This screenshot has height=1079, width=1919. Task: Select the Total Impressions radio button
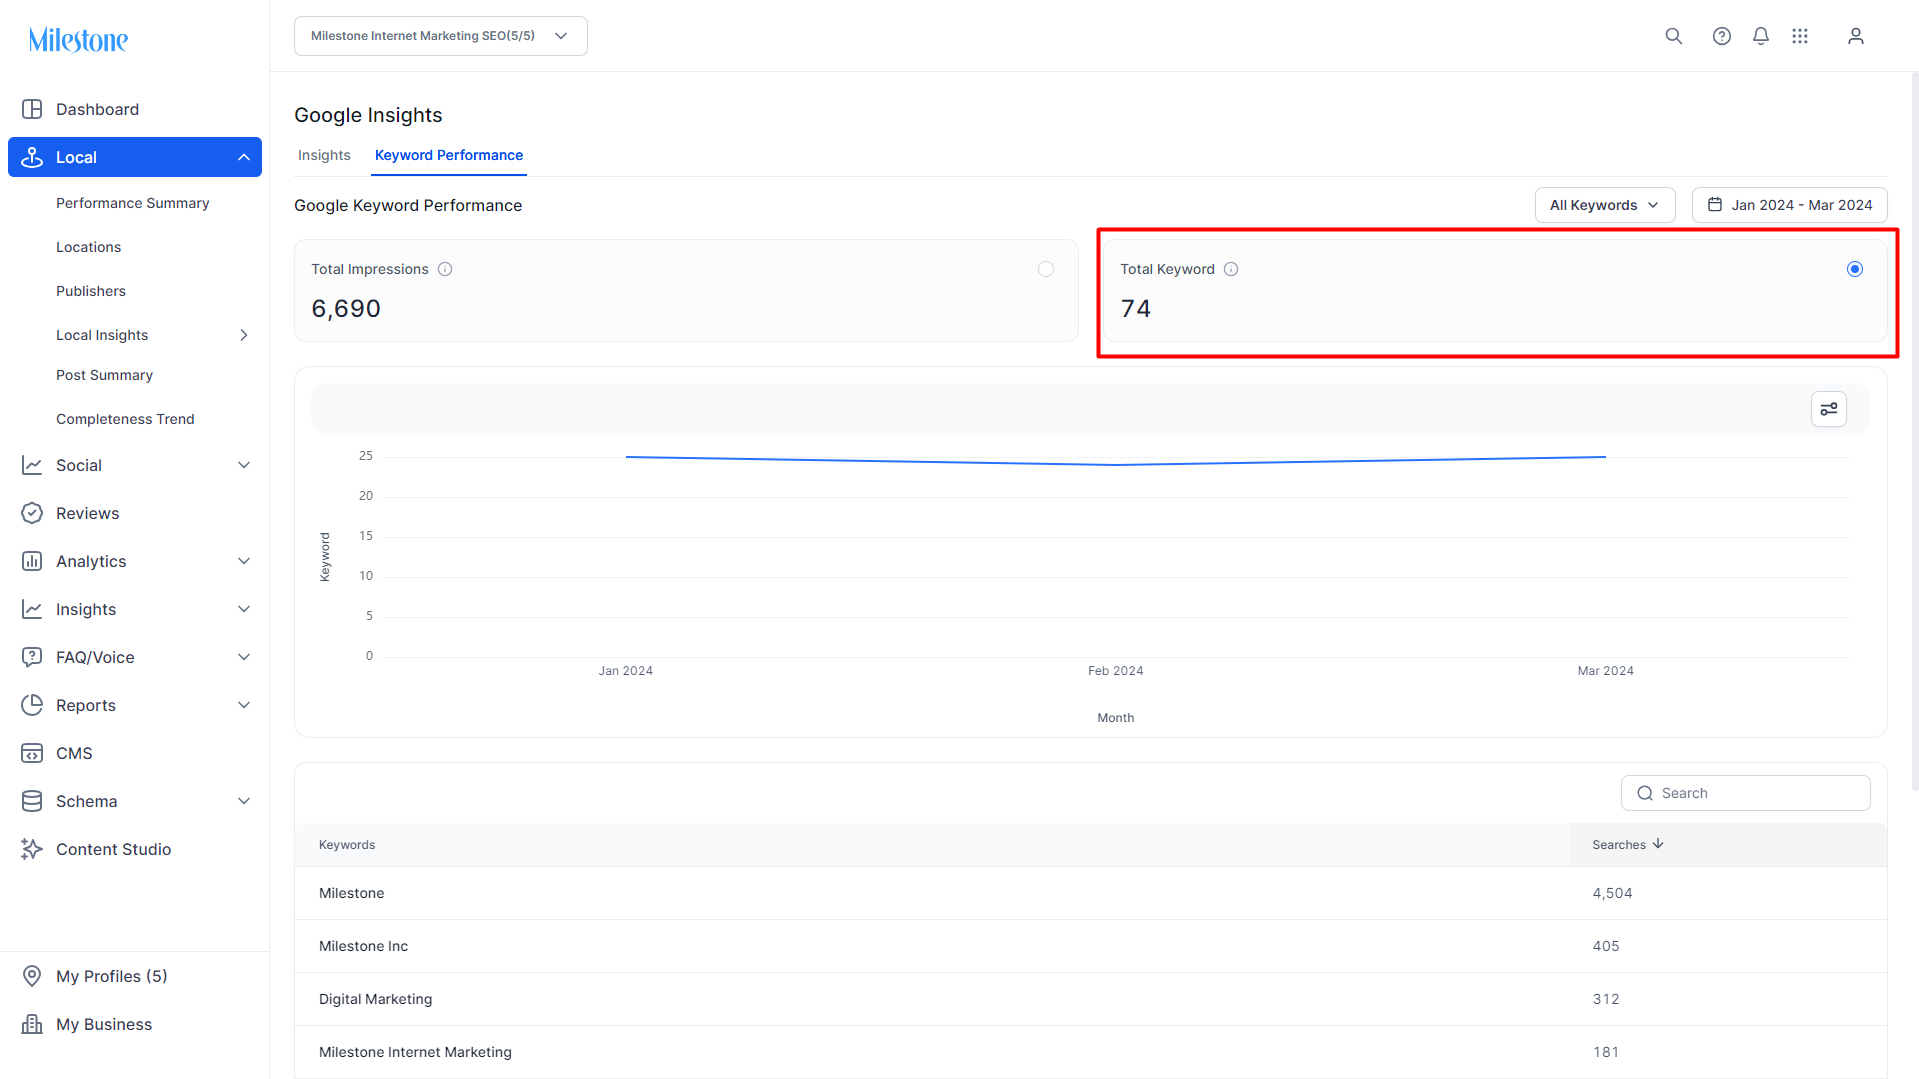tap(1046, 269)
